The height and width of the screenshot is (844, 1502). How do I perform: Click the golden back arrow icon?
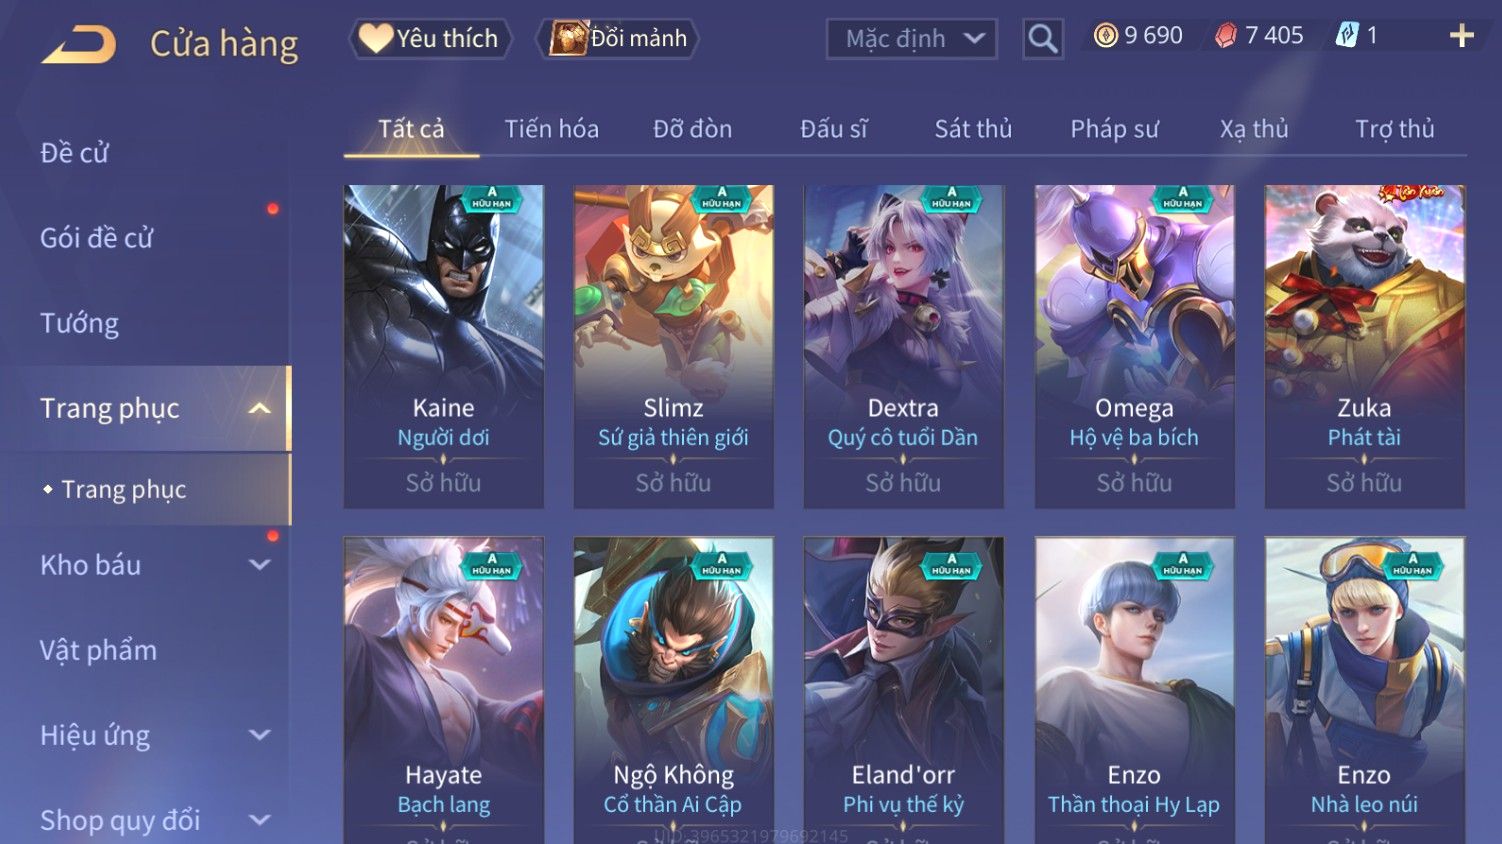click(x=79, y=45)
